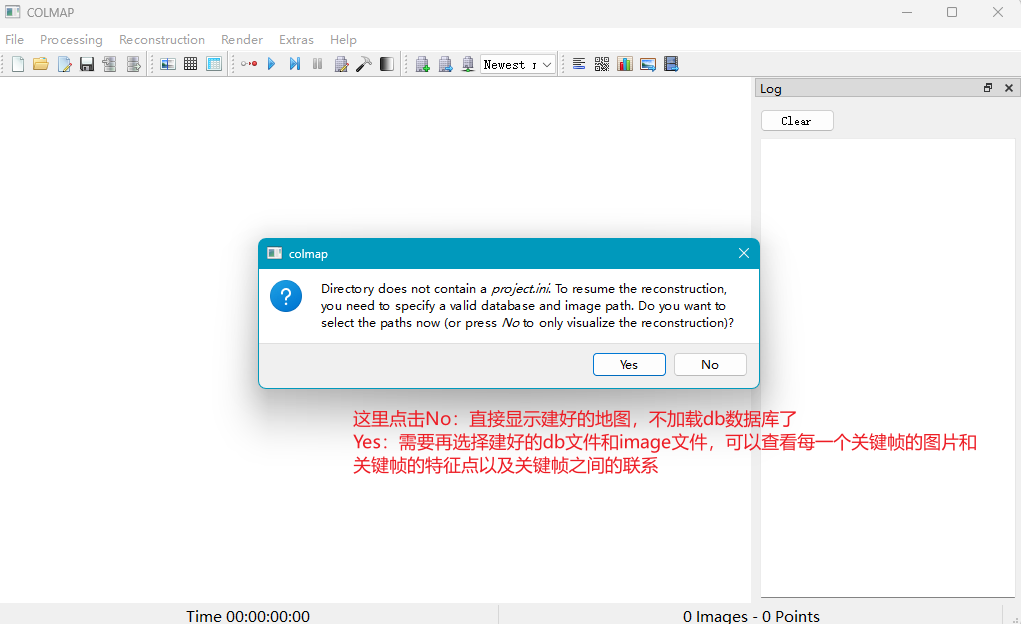Viewport: 1021px width, 624px height.
Task: Click the Bundle adjustment hammer icon
Action: coord(364,64)
